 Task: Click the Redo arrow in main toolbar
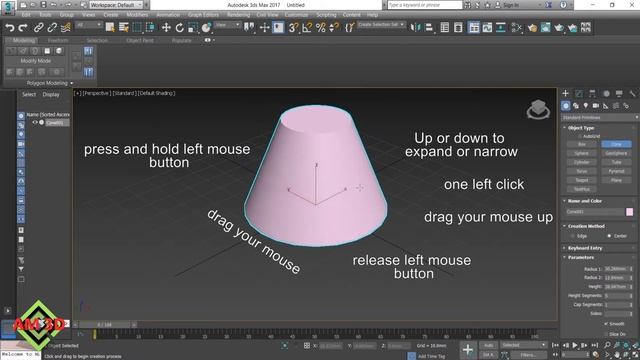click(23, 27)
